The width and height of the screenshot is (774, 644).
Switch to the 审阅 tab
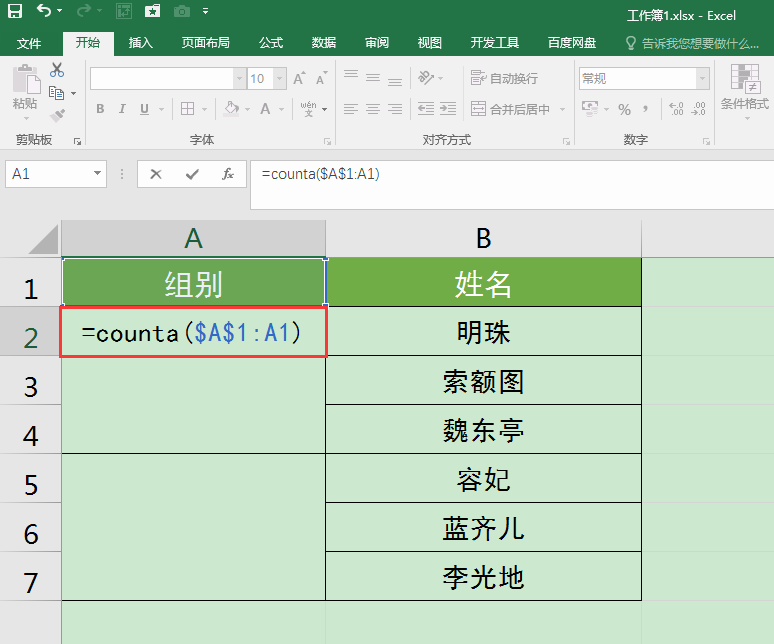[x=377, y=43]
